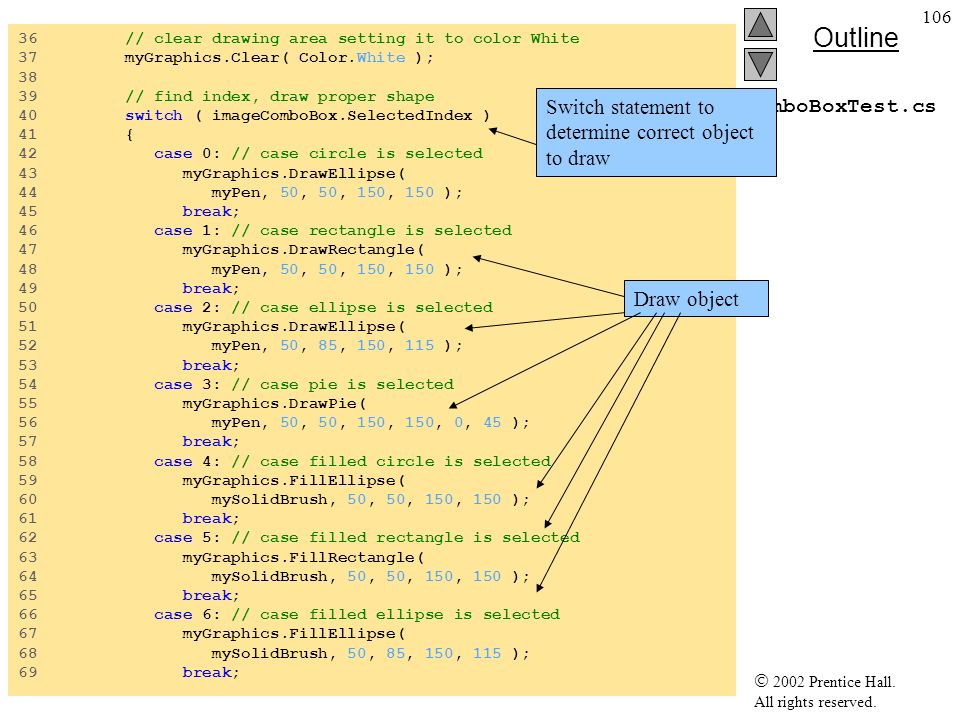Click the myGraphics.Clear code on line 37
Viewport: 960px width, 720px height.
point(279,58)
